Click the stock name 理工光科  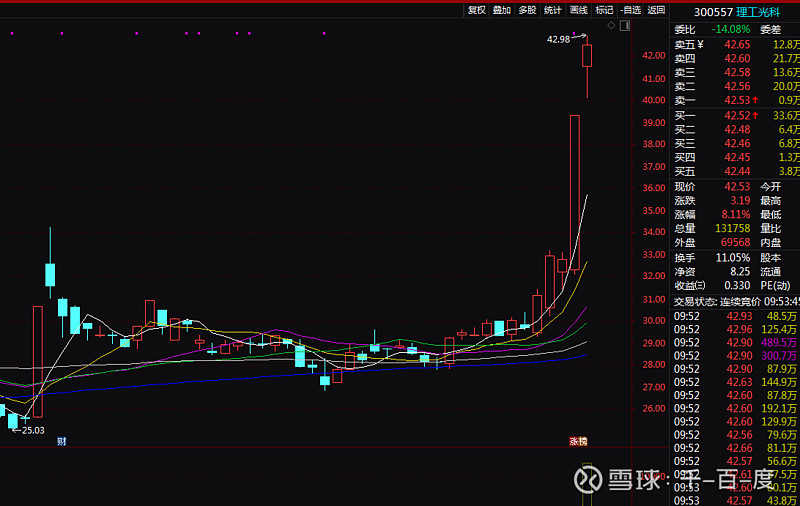762,12
